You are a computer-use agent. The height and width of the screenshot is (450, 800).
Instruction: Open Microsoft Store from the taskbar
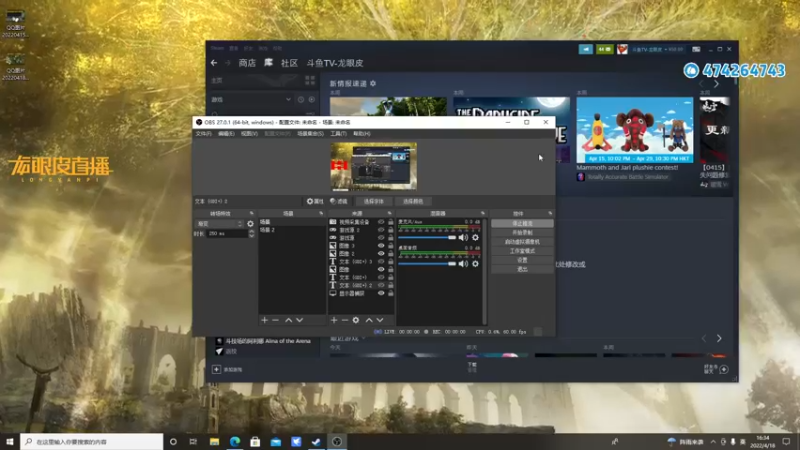255,441
